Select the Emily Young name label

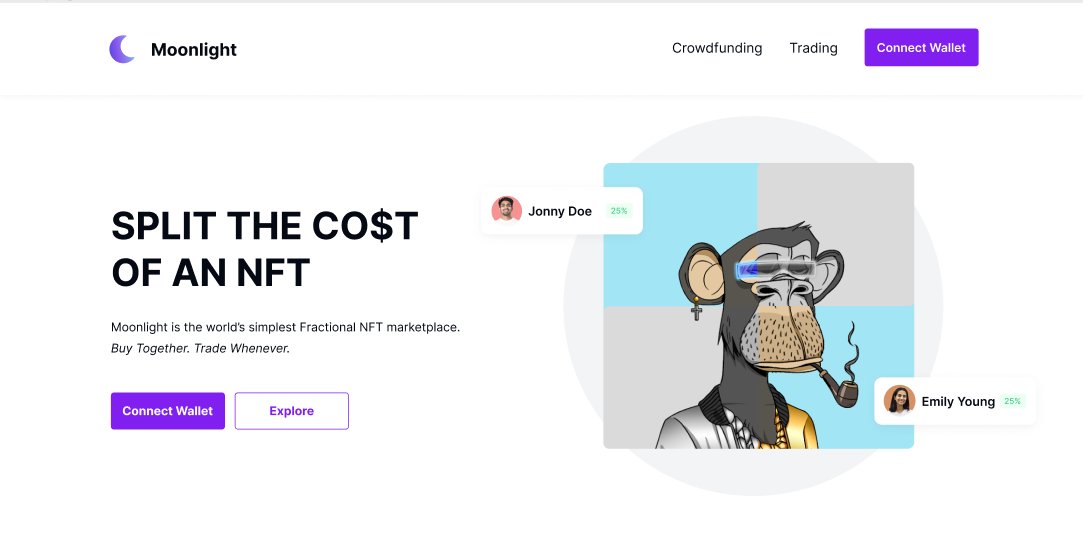coord(958,401)
